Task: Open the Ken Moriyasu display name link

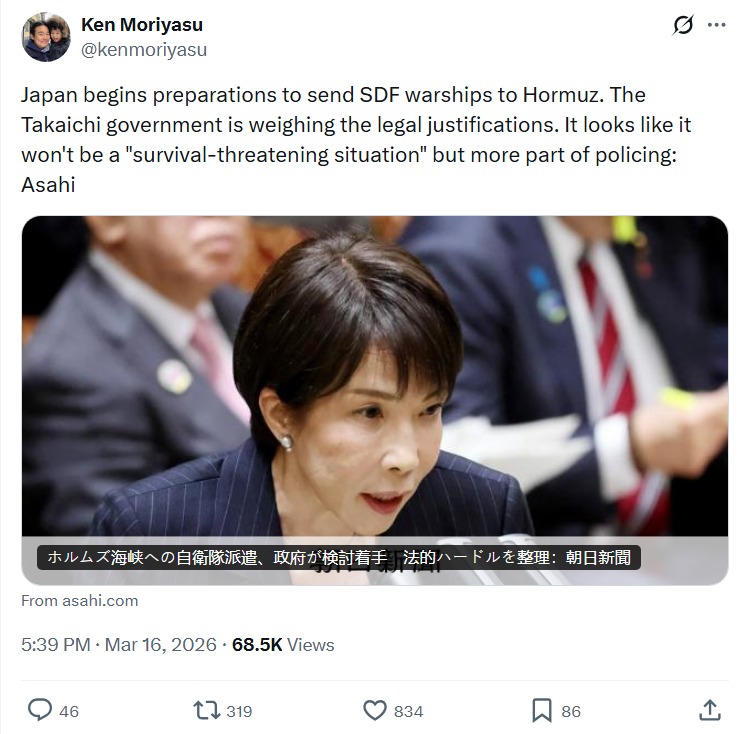Action: tap(142, 25)
